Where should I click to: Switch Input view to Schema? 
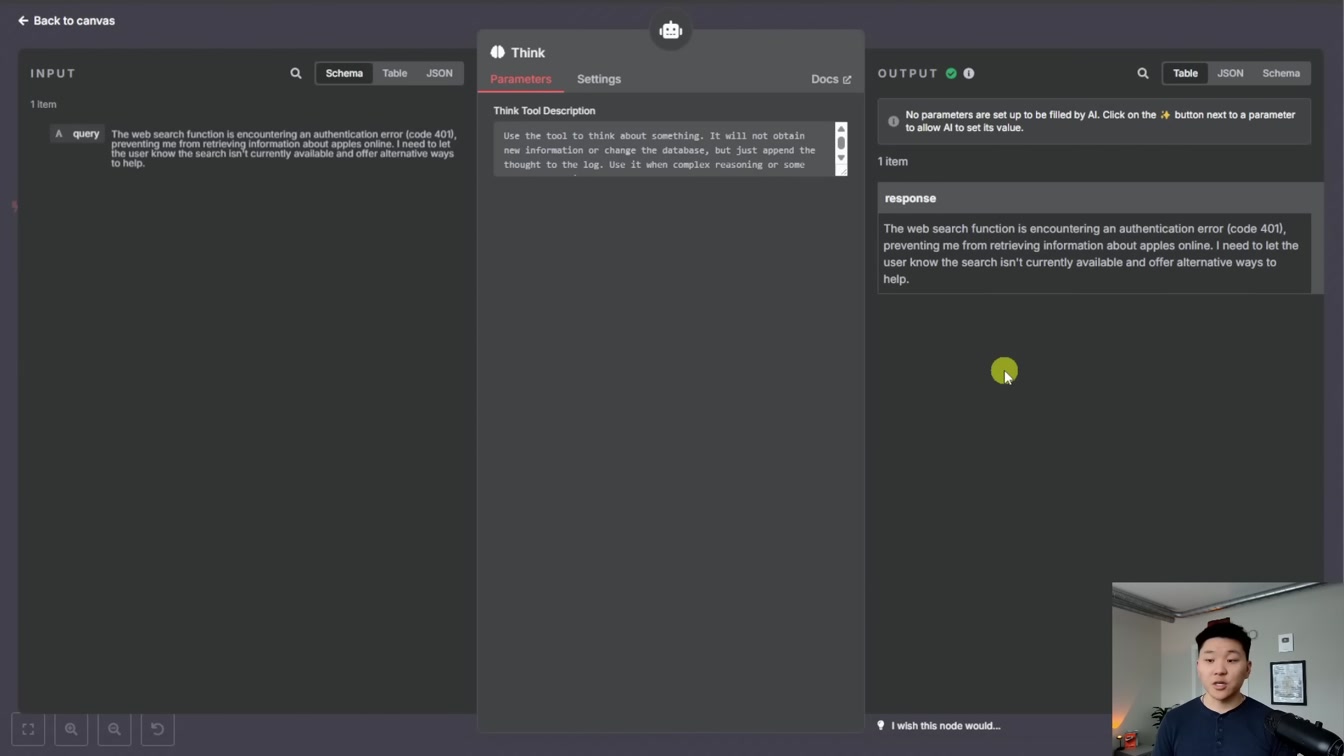[344, 73]
